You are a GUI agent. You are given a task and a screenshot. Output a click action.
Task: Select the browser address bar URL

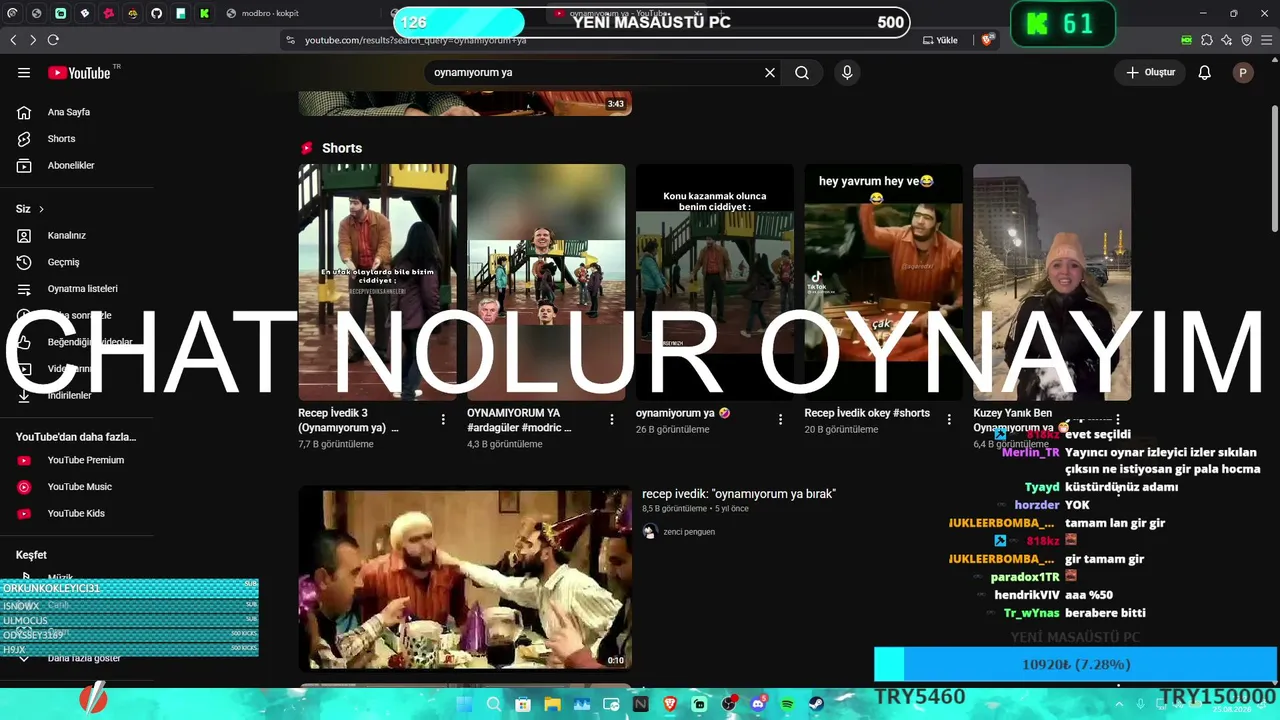(x=416, y=40)
